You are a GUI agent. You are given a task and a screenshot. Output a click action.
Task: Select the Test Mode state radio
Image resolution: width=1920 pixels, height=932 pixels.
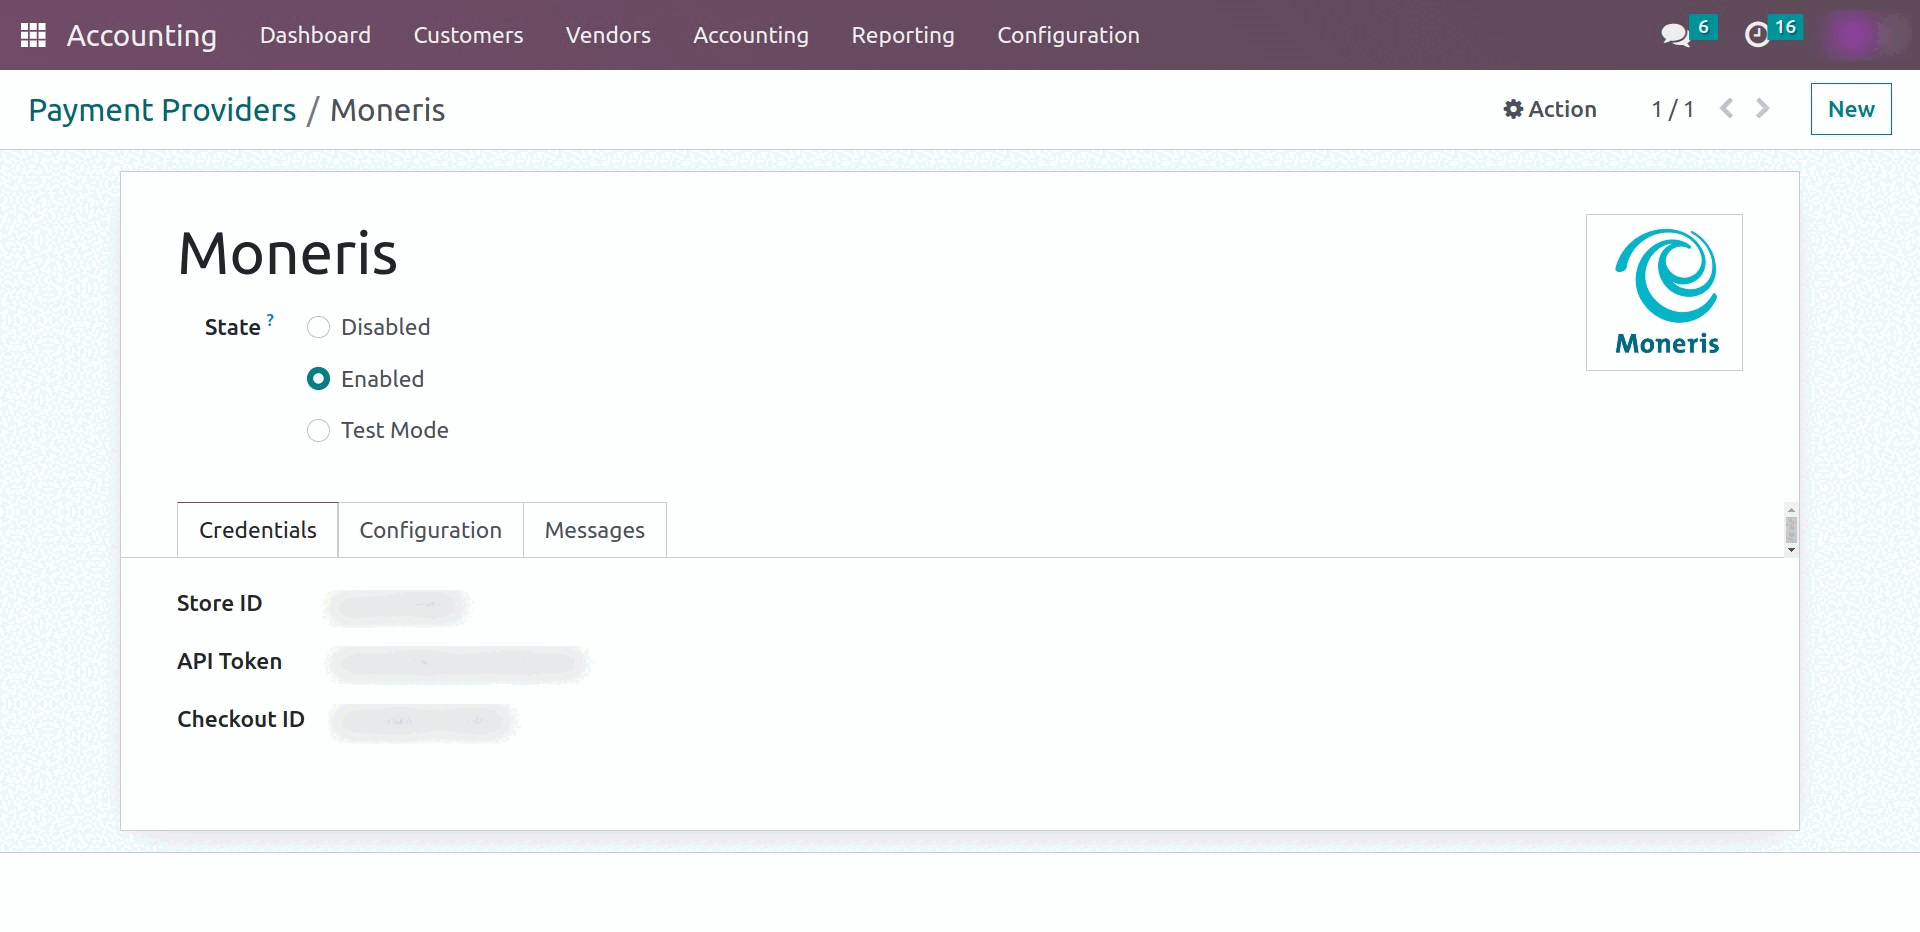[318, 430]
